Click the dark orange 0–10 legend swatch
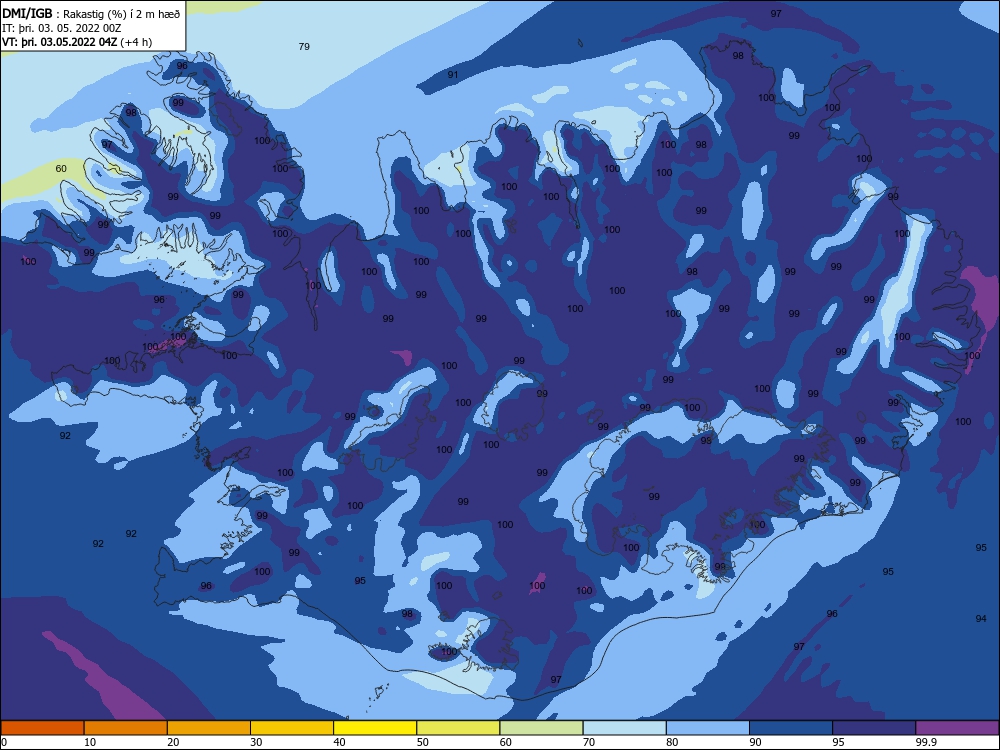Viewport: 1000px width, 750px height. (42, 728)
